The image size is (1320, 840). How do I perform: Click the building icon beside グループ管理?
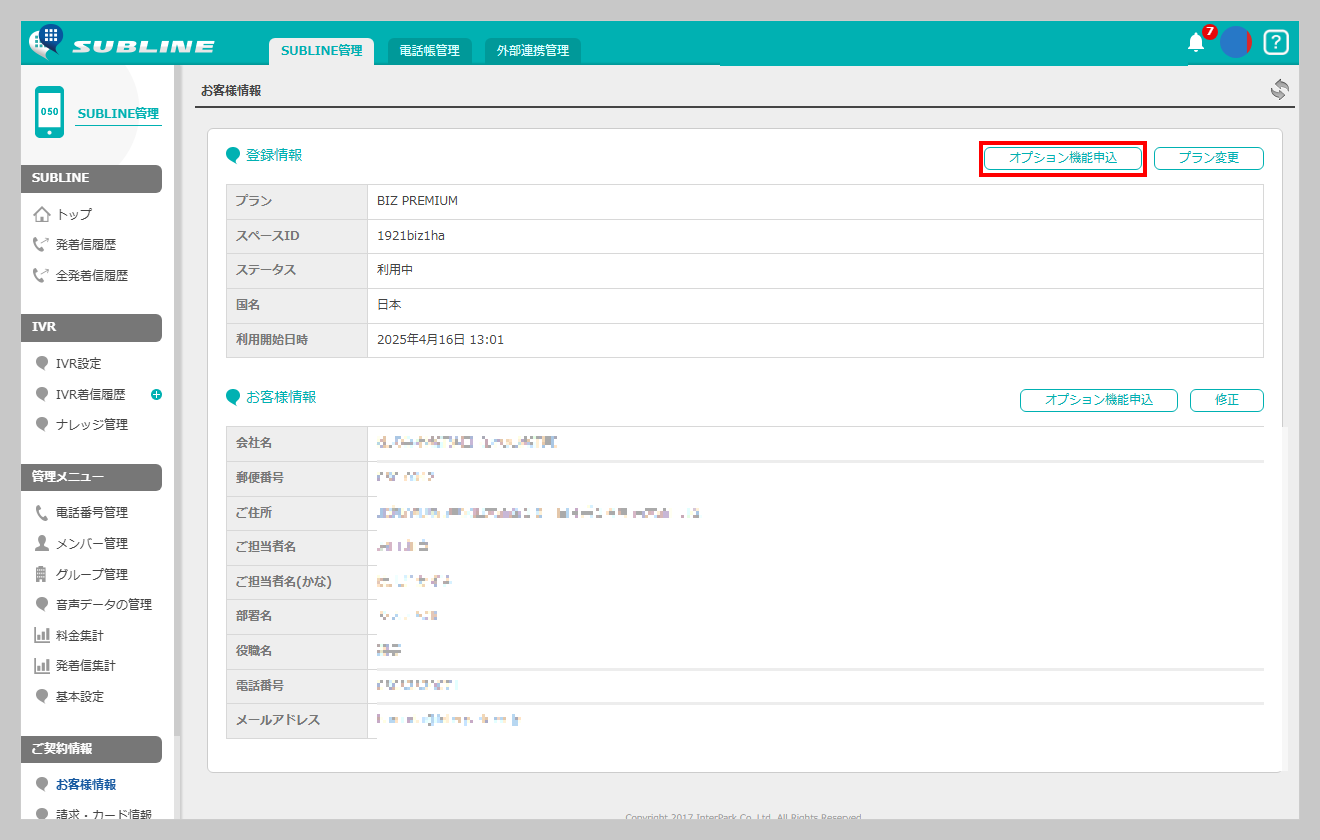click(42, 574)
